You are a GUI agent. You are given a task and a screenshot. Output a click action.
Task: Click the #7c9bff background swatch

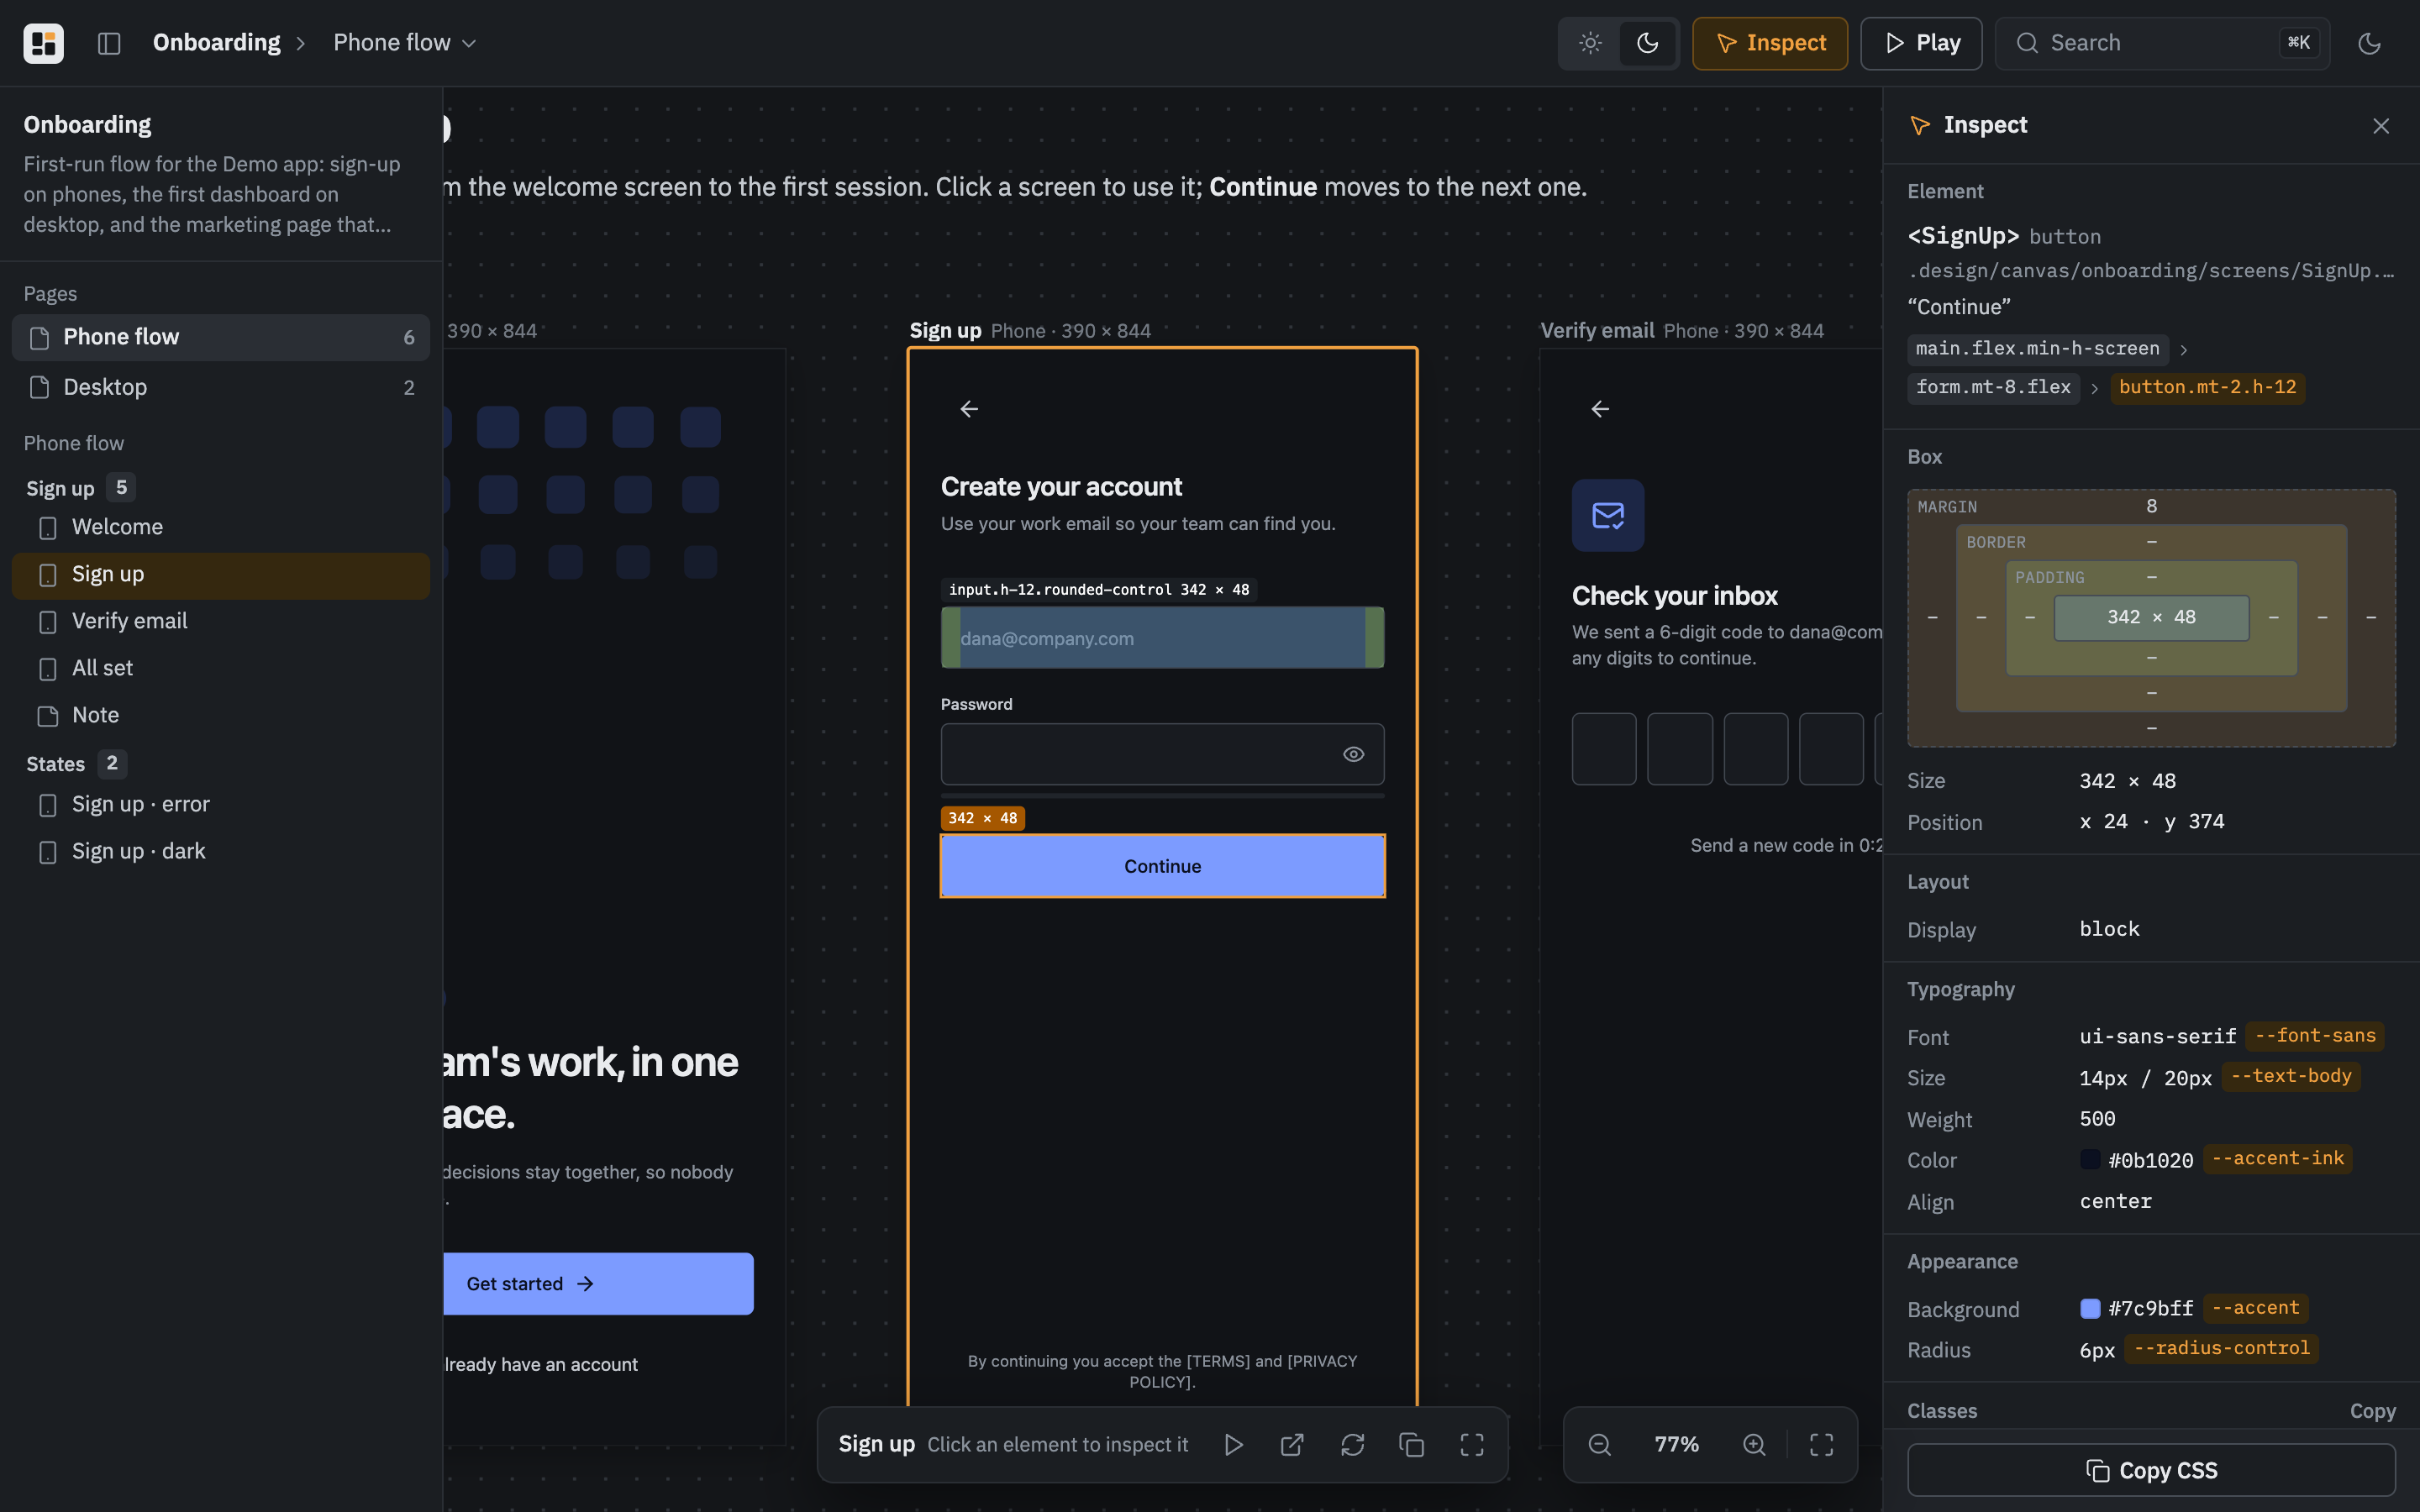click(2090, 1309)
